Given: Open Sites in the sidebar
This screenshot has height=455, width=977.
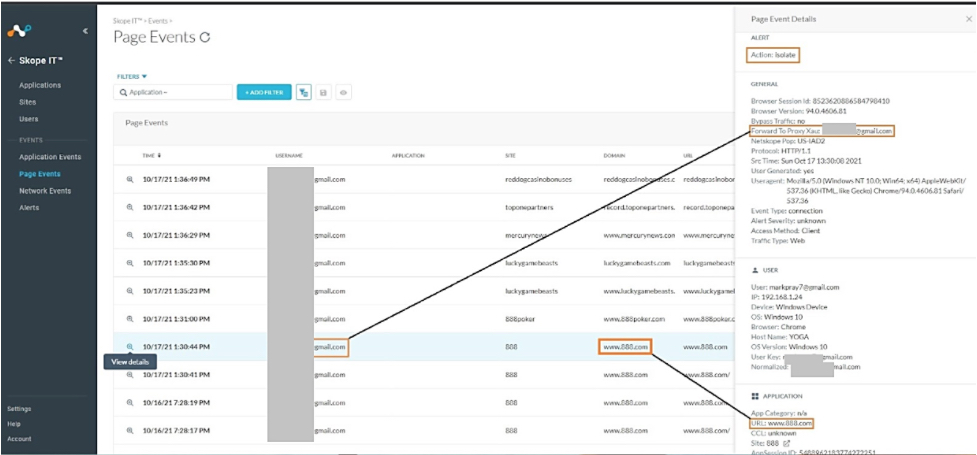Looking at the screenshot, I should pyautogui.click(x=27, y=102).
